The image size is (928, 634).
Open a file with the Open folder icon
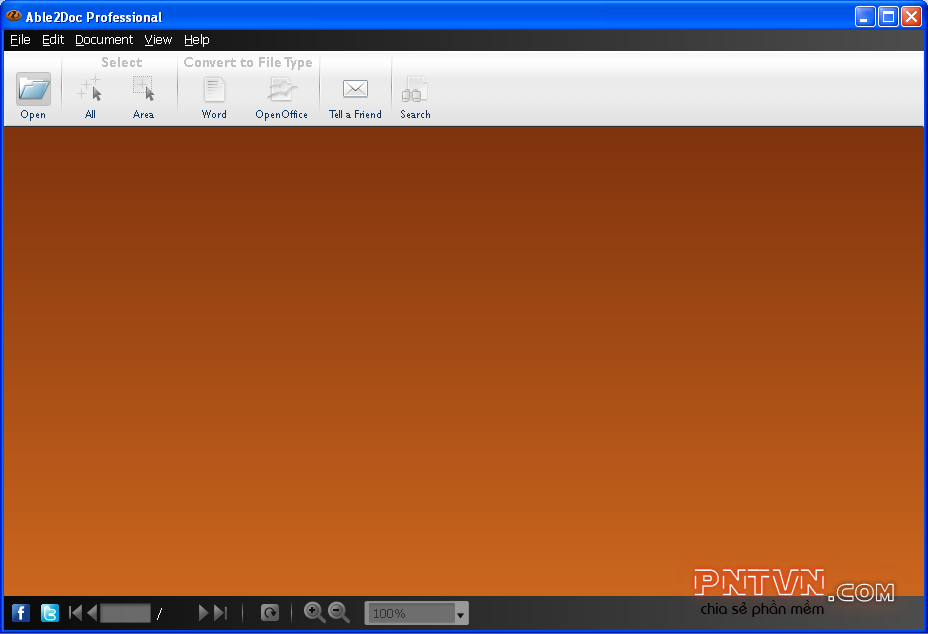coord(33,90)
